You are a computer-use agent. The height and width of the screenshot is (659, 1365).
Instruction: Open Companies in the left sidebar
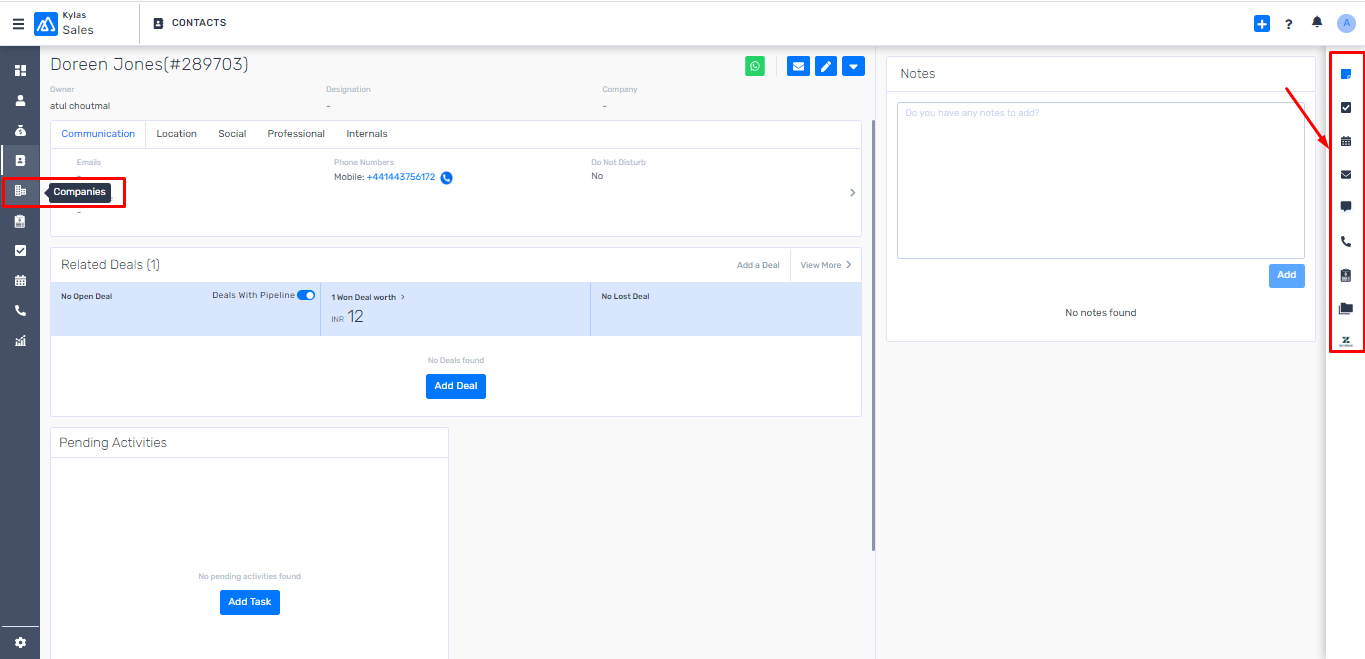click(20, 191)
